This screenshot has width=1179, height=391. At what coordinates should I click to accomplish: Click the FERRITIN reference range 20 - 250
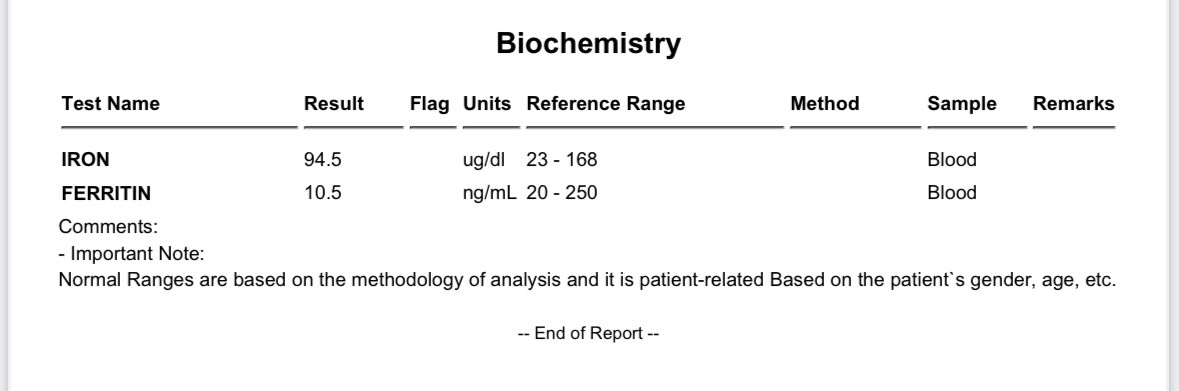click(562, 193)
